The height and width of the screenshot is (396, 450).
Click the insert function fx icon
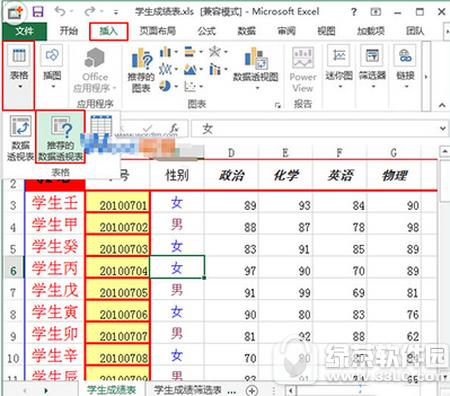click(x=174, y=129)
